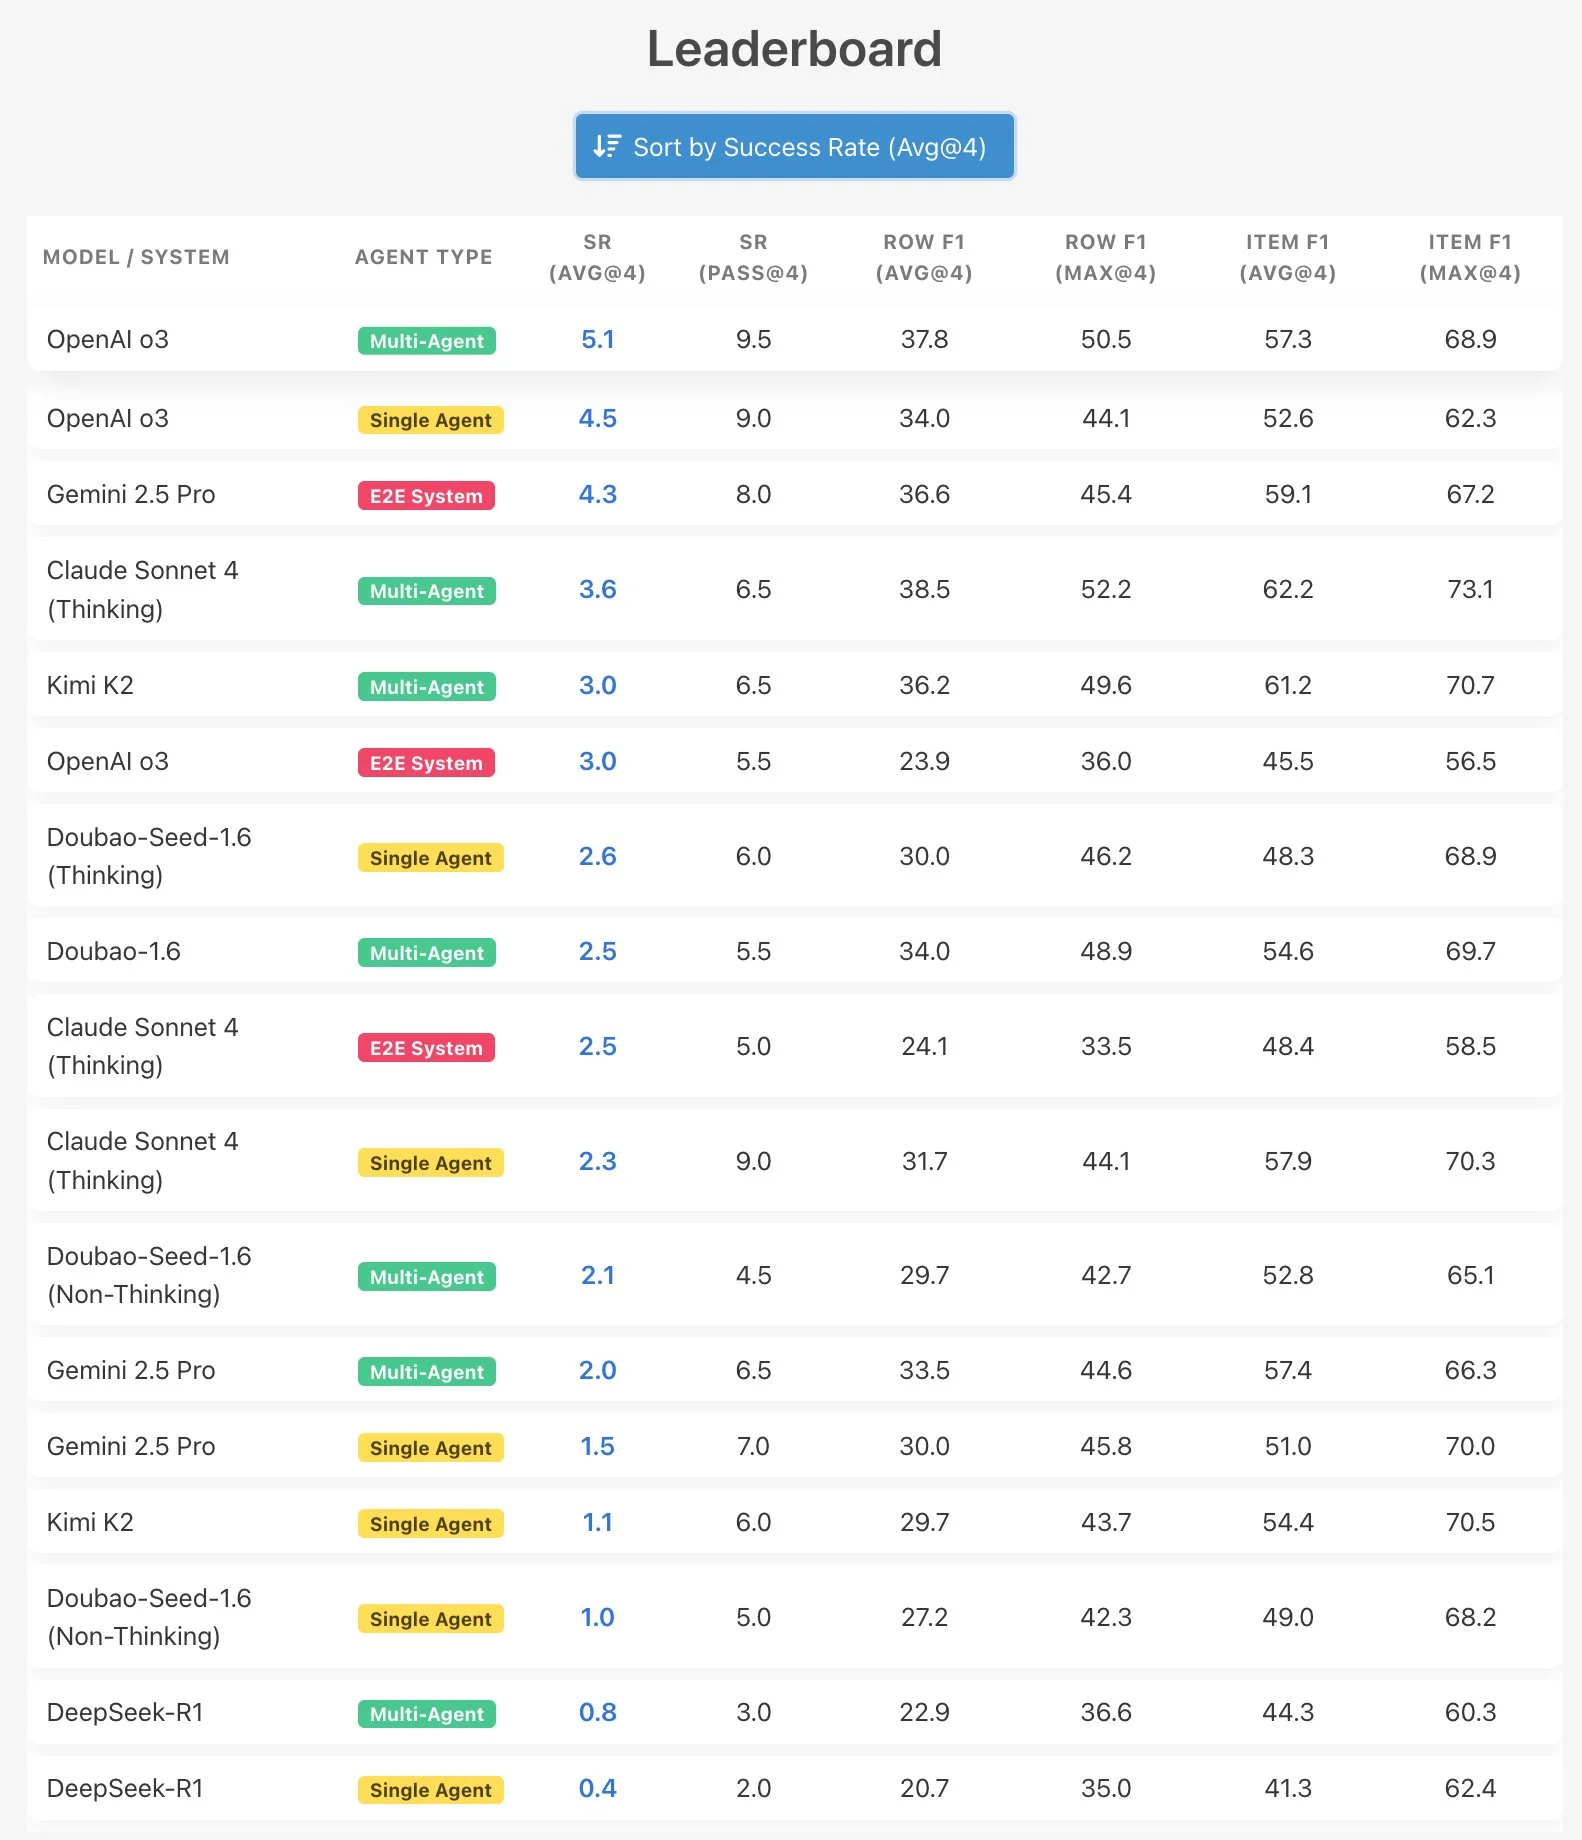This screenshot has width=1582, height=1840.
Task: Click the Model / System column header
Action: tap(136, 257)
